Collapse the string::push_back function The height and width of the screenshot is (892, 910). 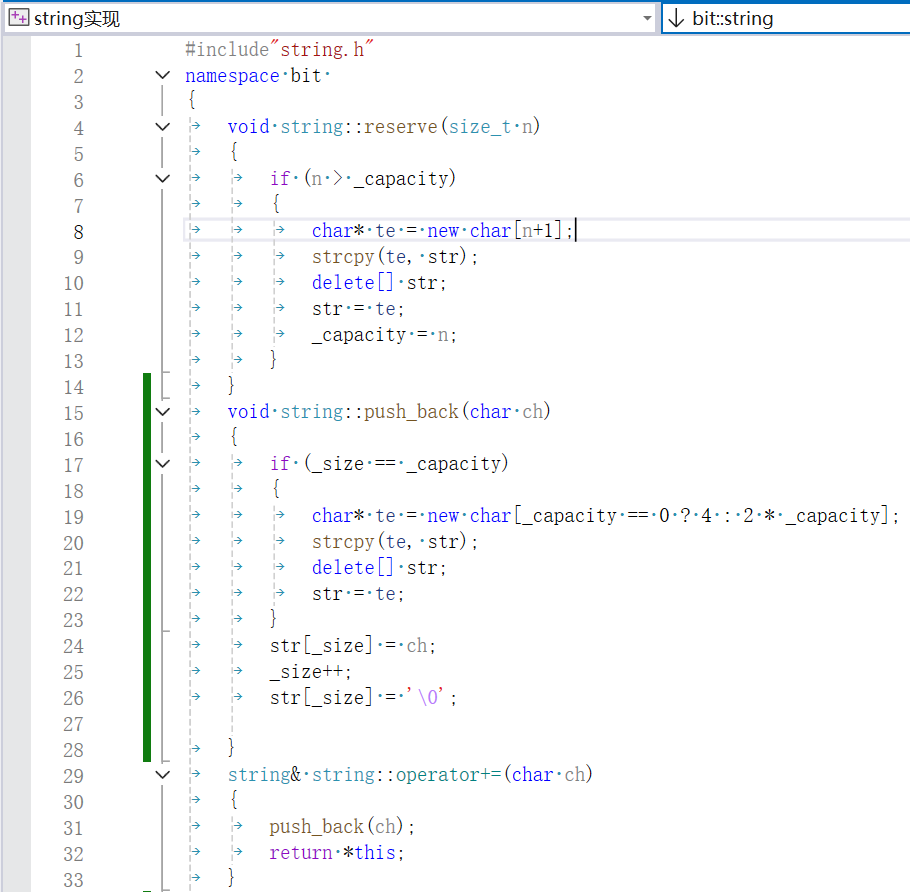tap(163, 411)
